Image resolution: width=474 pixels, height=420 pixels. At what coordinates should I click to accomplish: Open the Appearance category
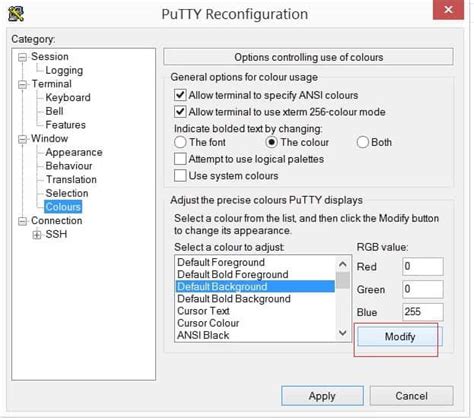(x=74, y=152)
